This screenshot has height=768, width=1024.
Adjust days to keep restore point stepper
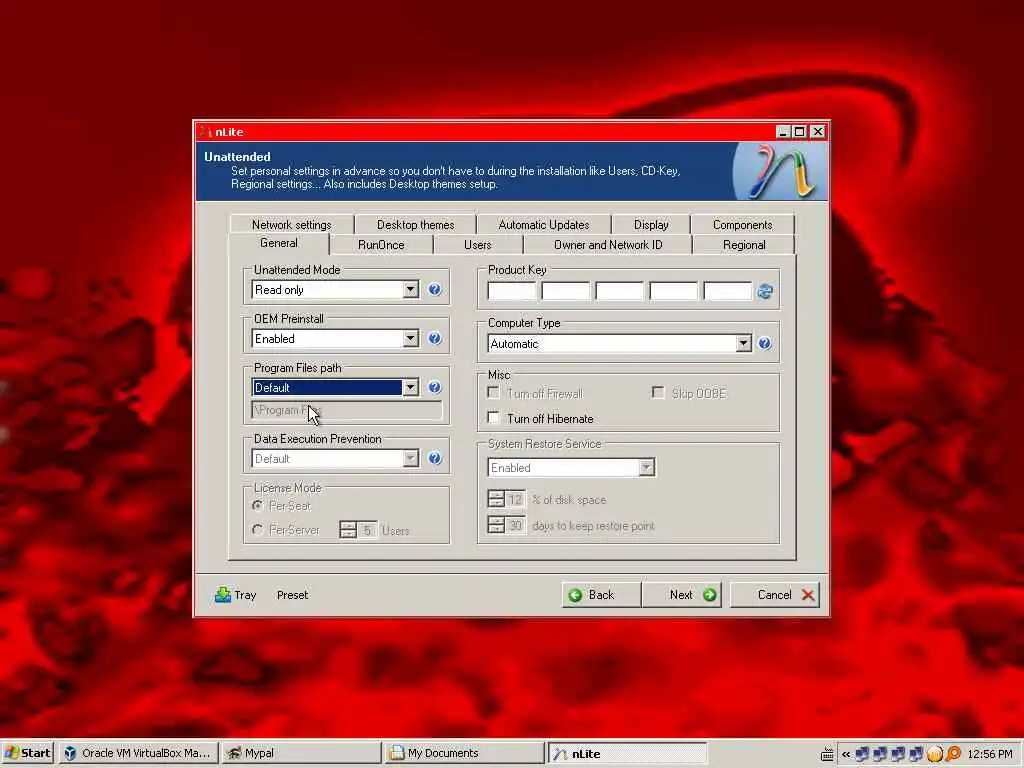click(496, 525)
